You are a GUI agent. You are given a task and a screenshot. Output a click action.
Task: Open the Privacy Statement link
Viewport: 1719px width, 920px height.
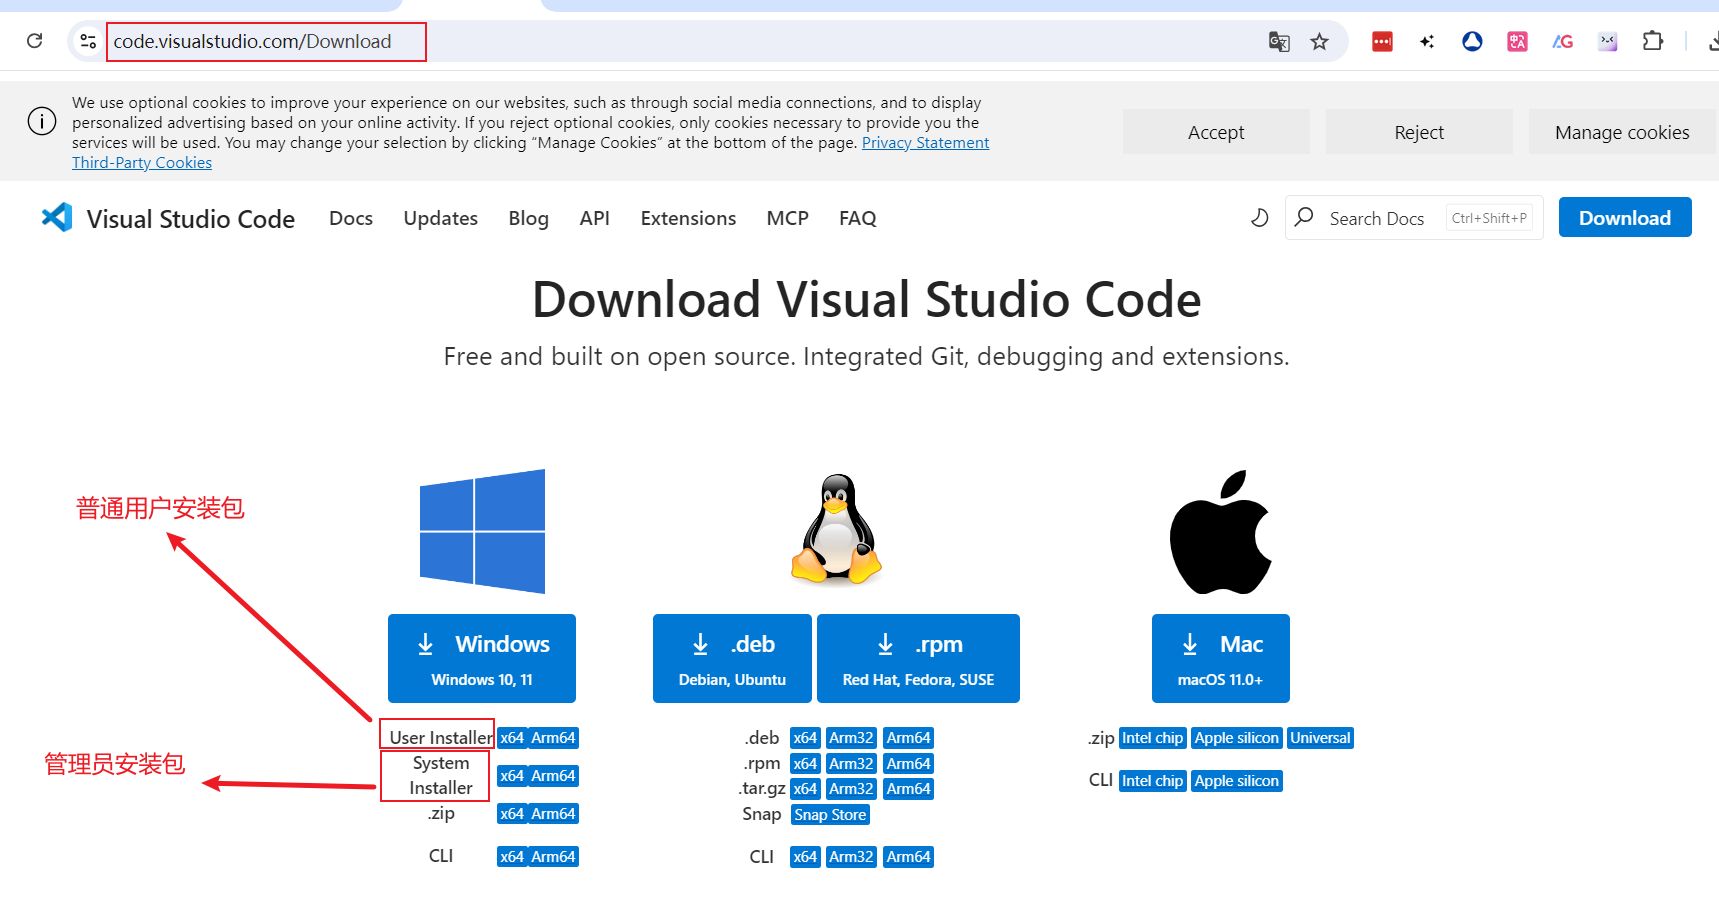pyautogui.click(x=925, y=143)
